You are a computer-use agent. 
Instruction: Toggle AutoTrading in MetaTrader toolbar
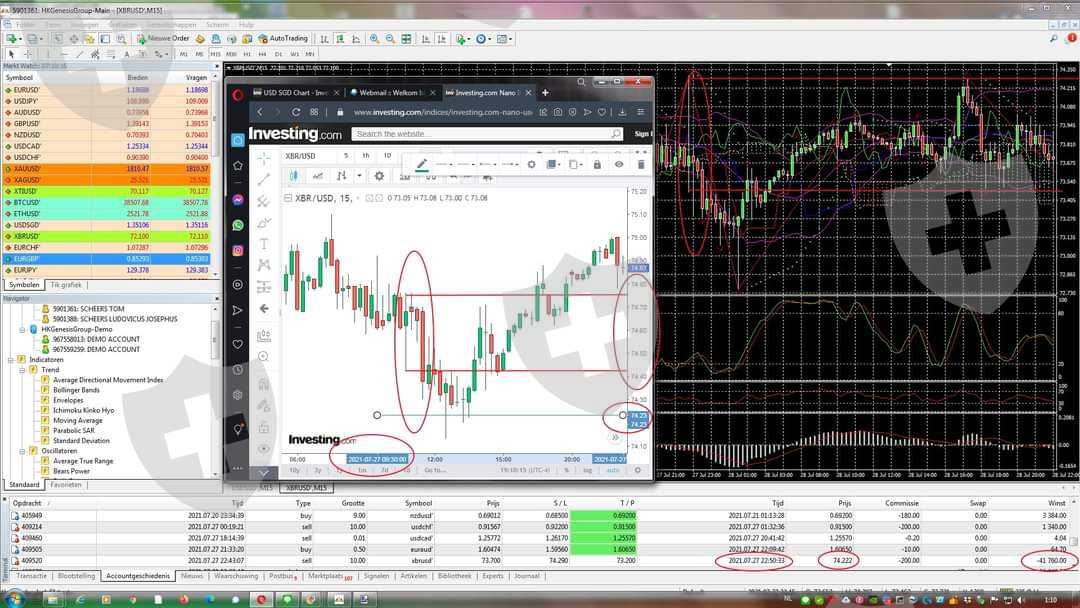(x=283, y=39)
